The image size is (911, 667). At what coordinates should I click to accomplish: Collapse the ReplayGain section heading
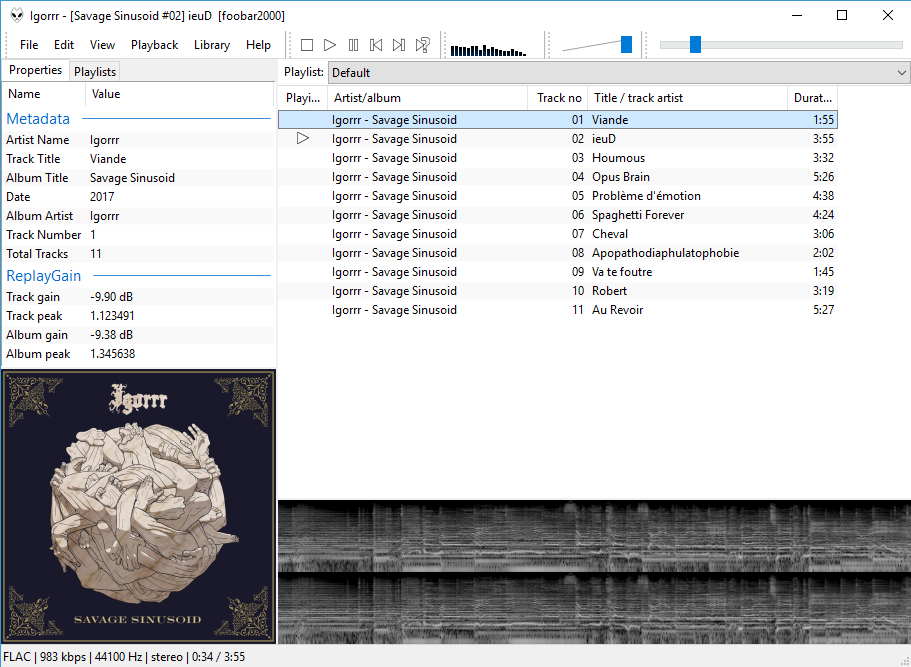click(44, 275)
